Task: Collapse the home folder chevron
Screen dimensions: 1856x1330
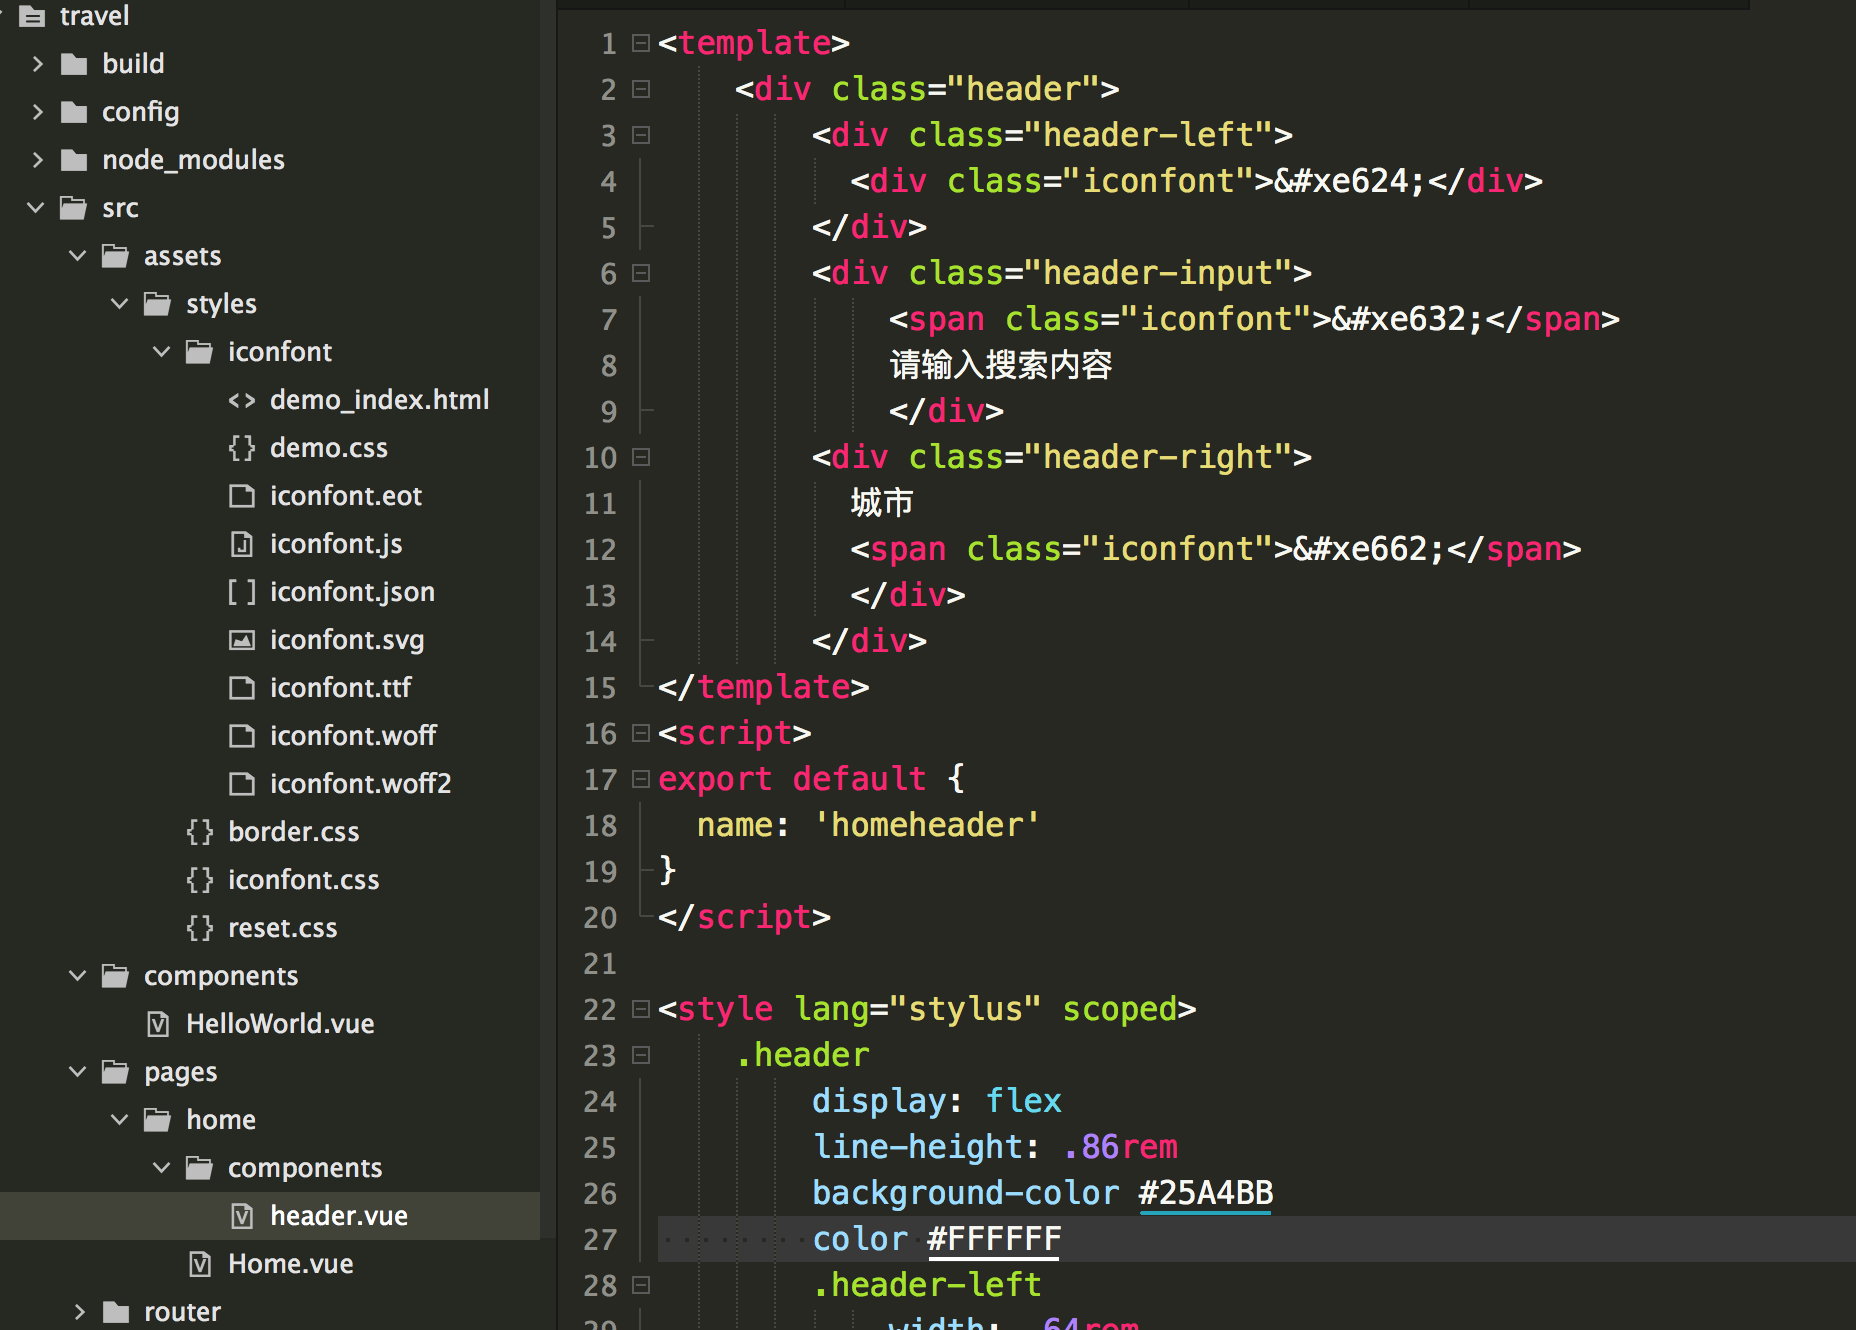Action: [x=120, y=1120]
